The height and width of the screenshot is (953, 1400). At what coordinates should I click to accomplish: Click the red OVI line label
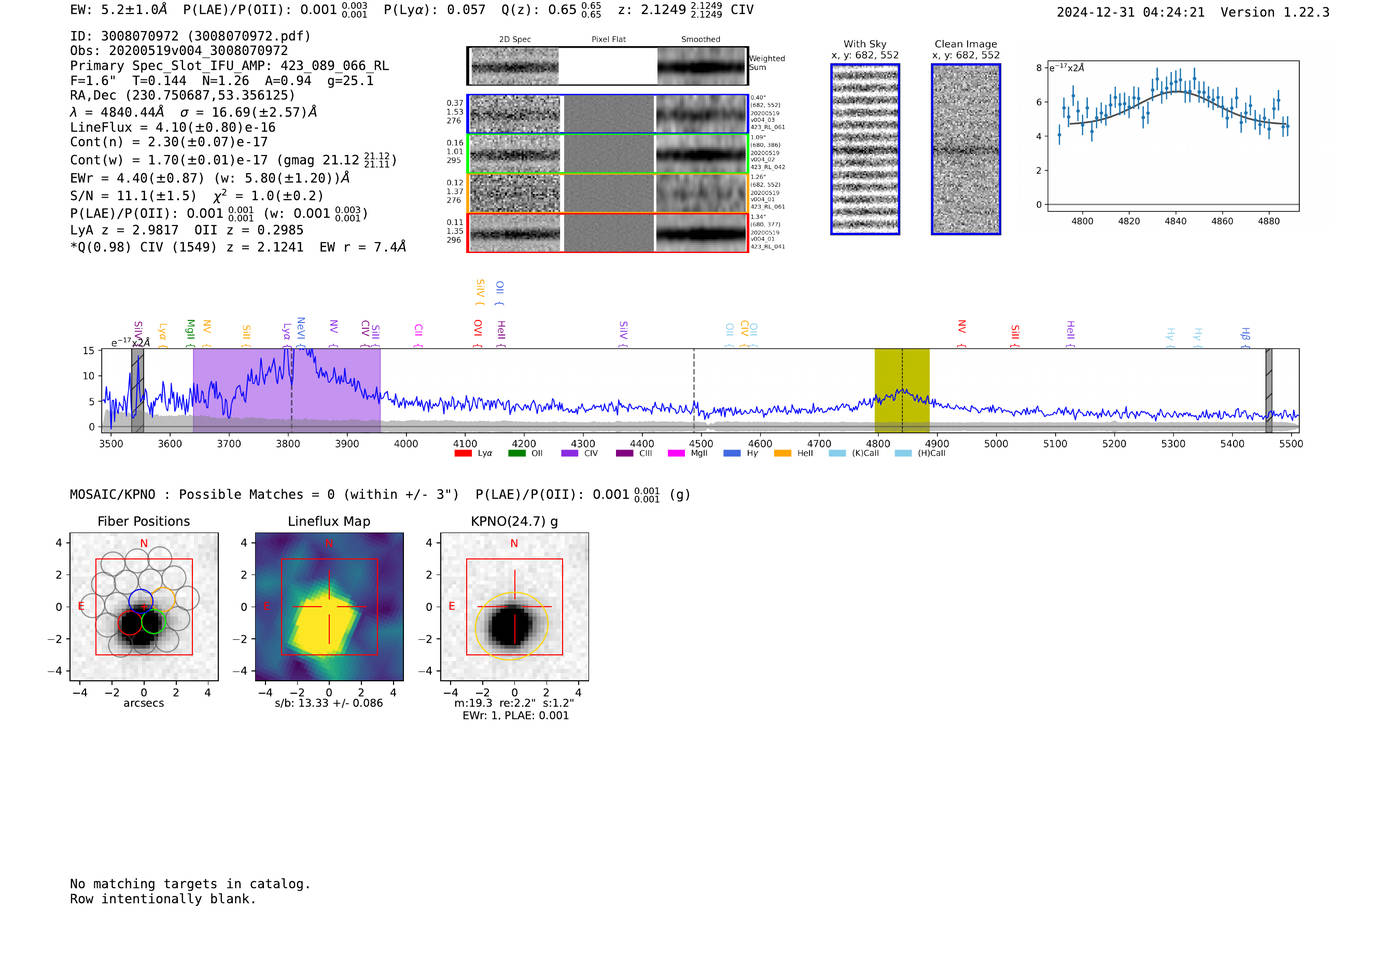tap(478, 333)
